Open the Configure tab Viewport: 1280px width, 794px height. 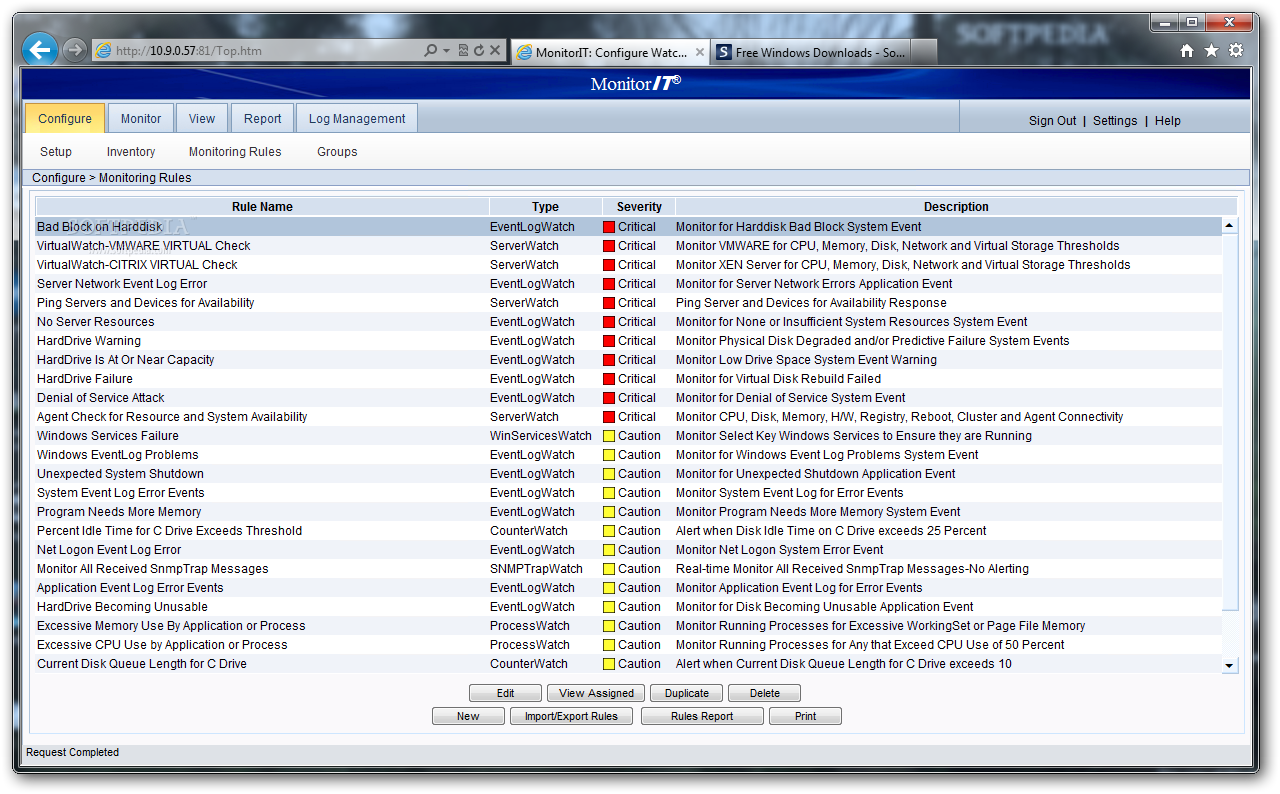[x=65, y=118]
